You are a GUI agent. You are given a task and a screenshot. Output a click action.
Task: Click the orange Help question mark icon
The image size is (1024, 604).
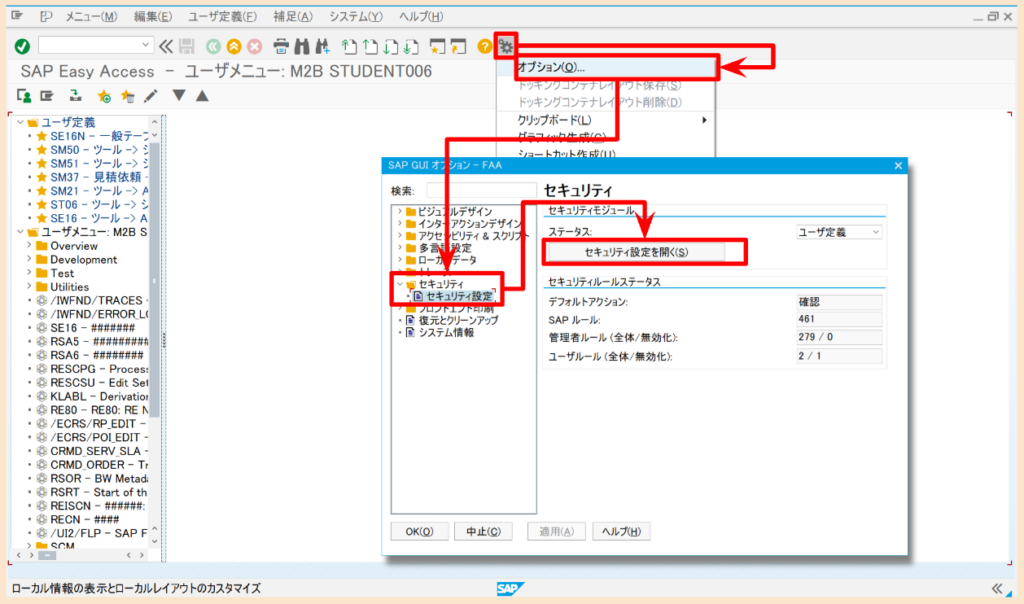pos(484,46)
